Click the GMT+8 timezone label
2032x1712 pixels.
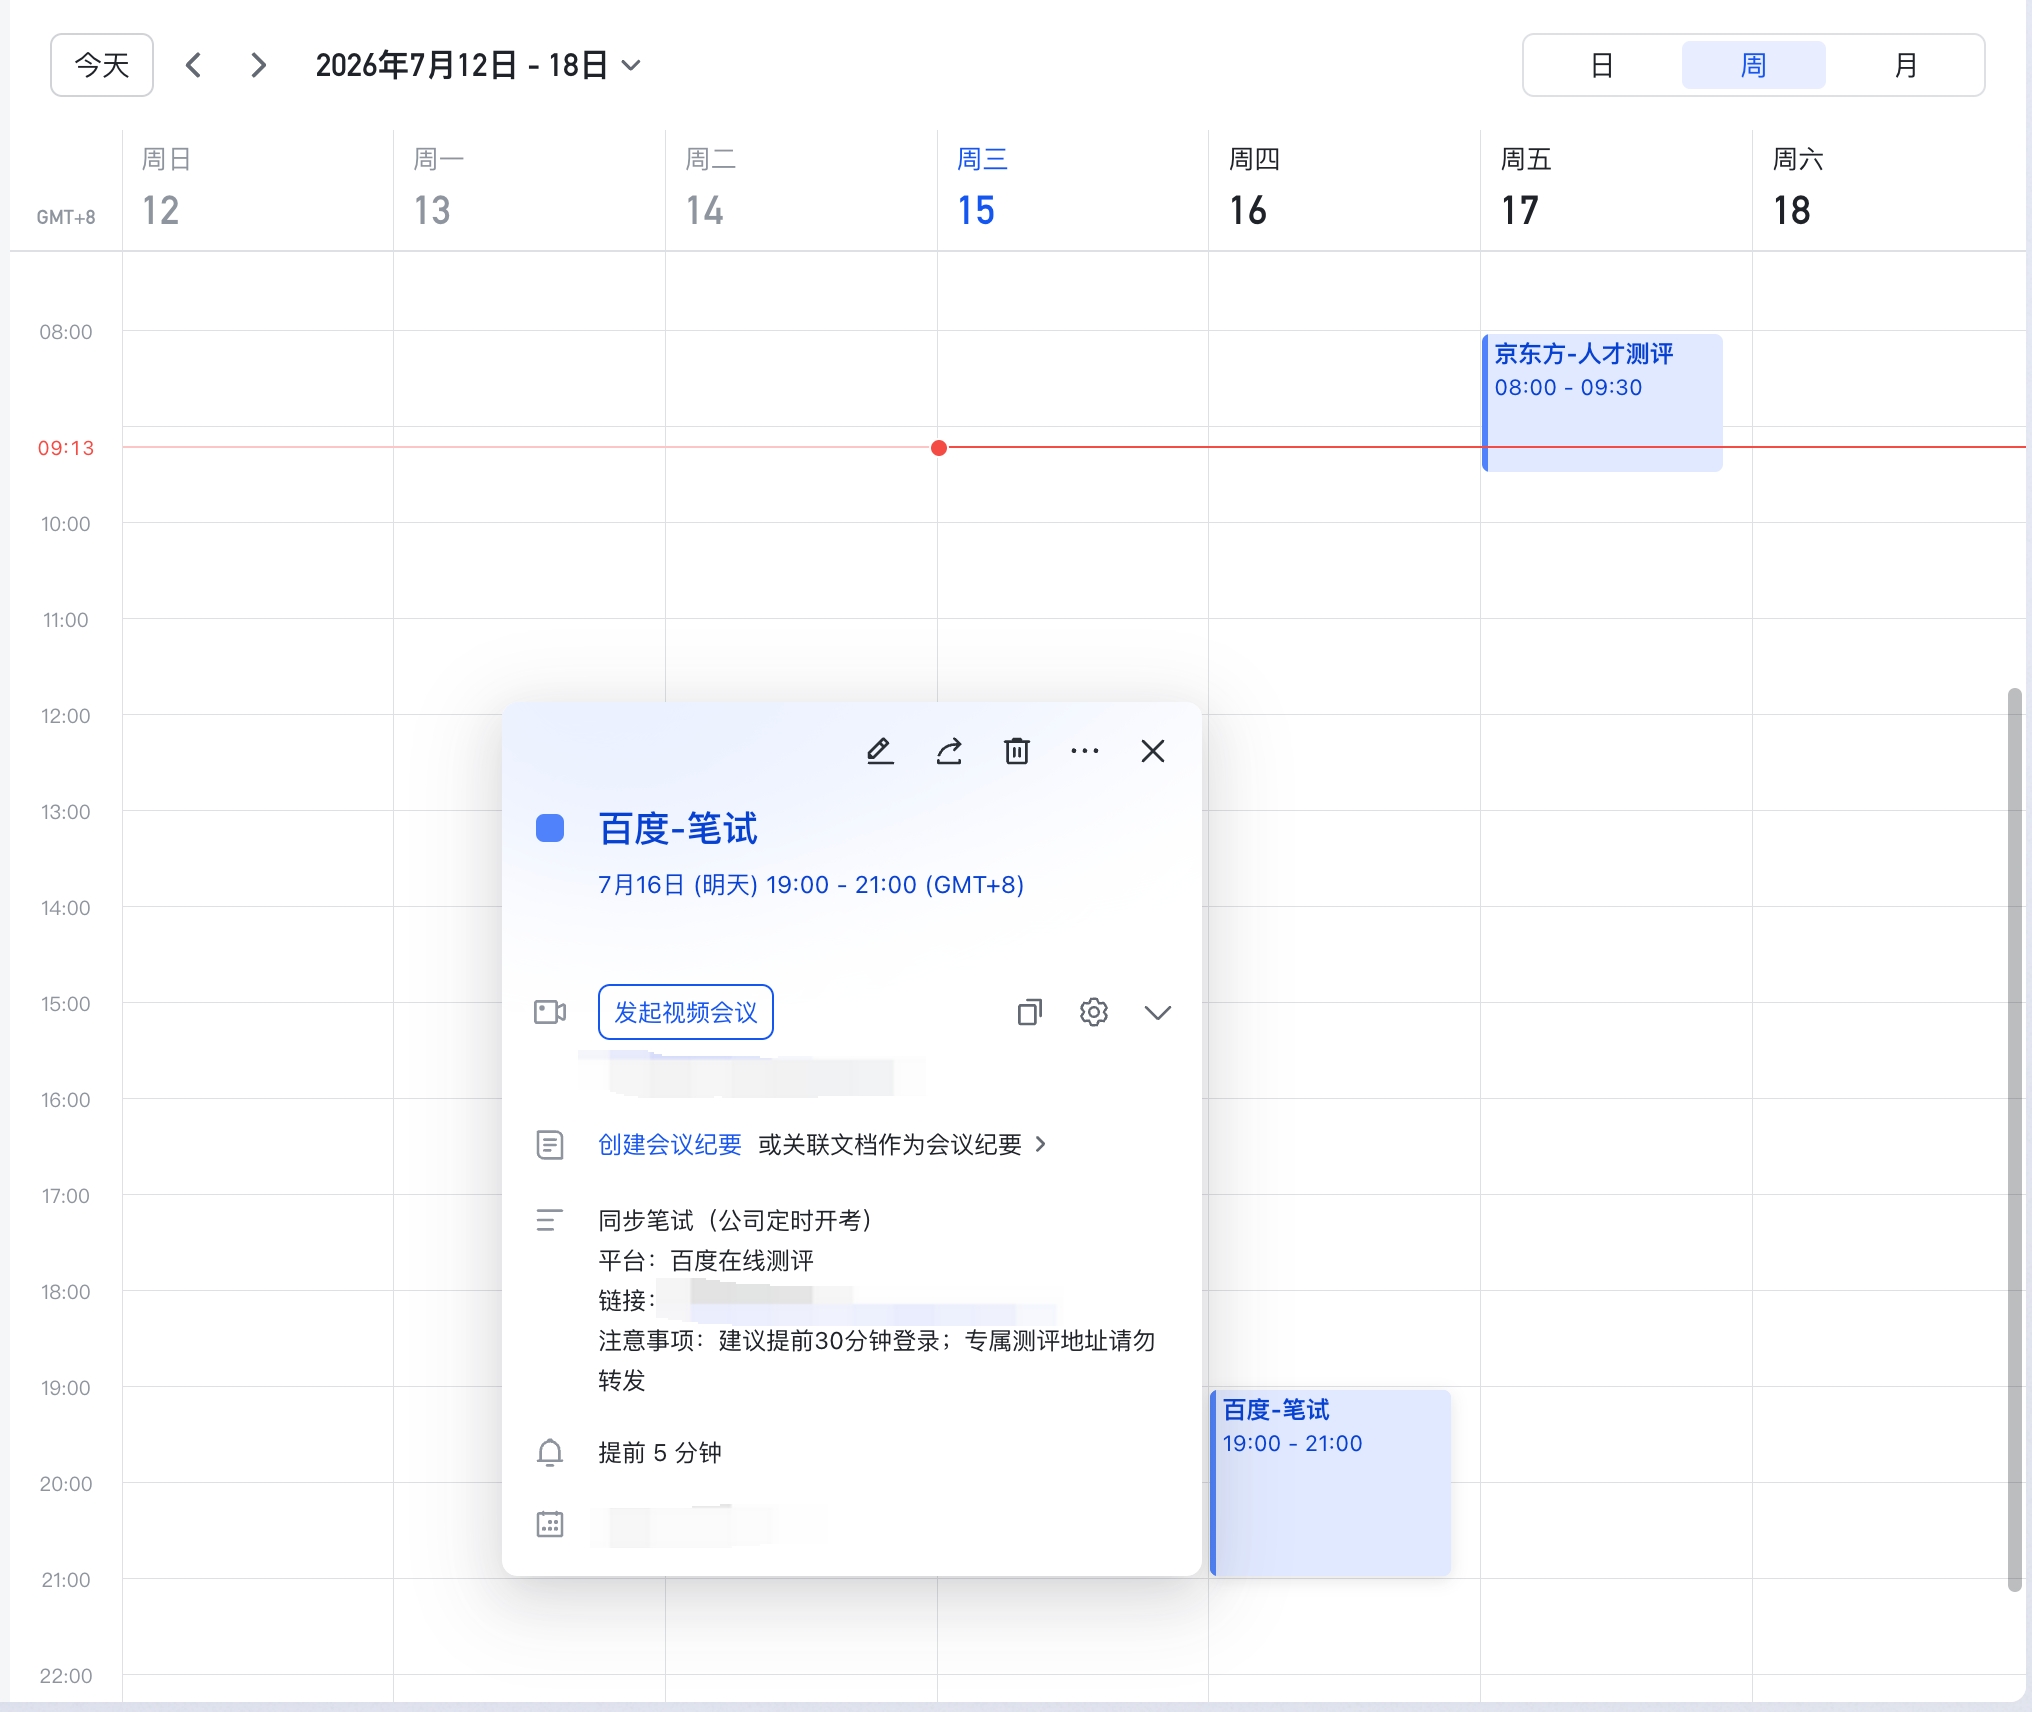[x=66, y=217]
